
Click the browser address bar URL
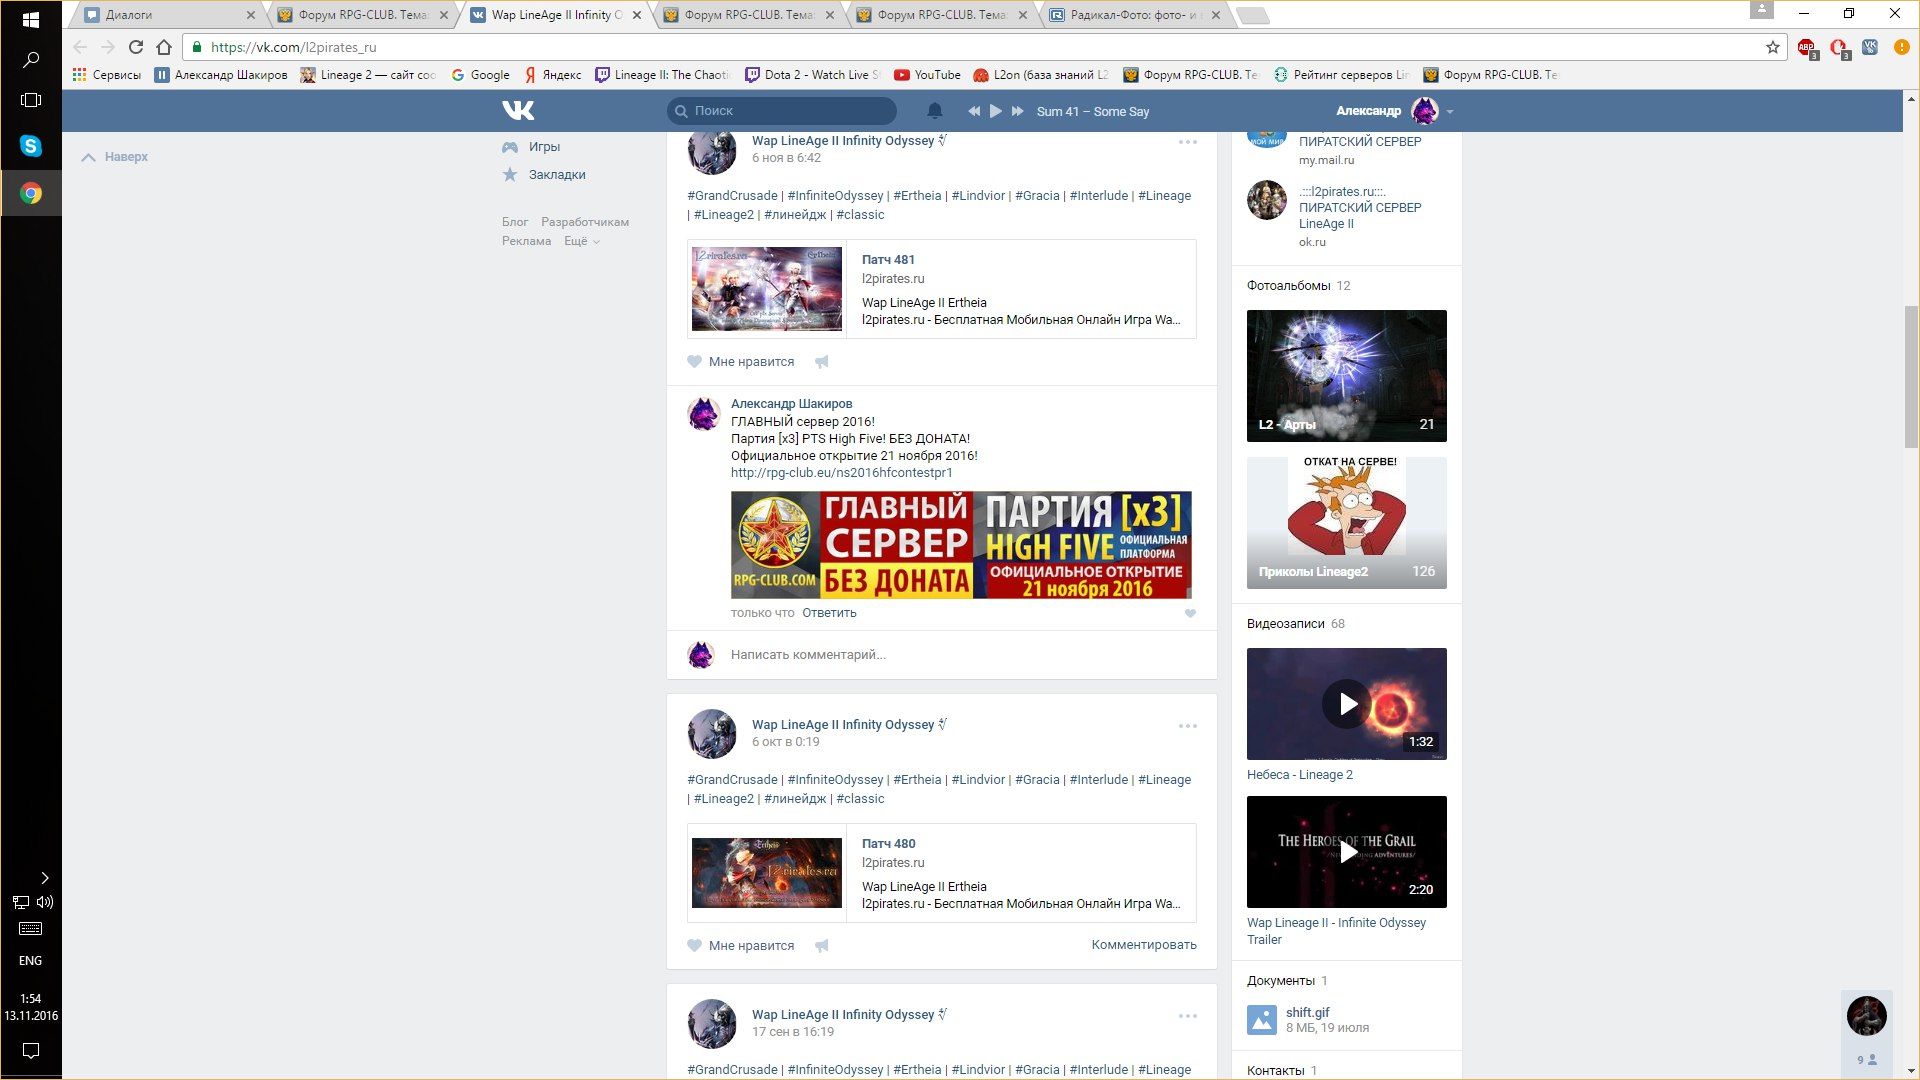293,47
